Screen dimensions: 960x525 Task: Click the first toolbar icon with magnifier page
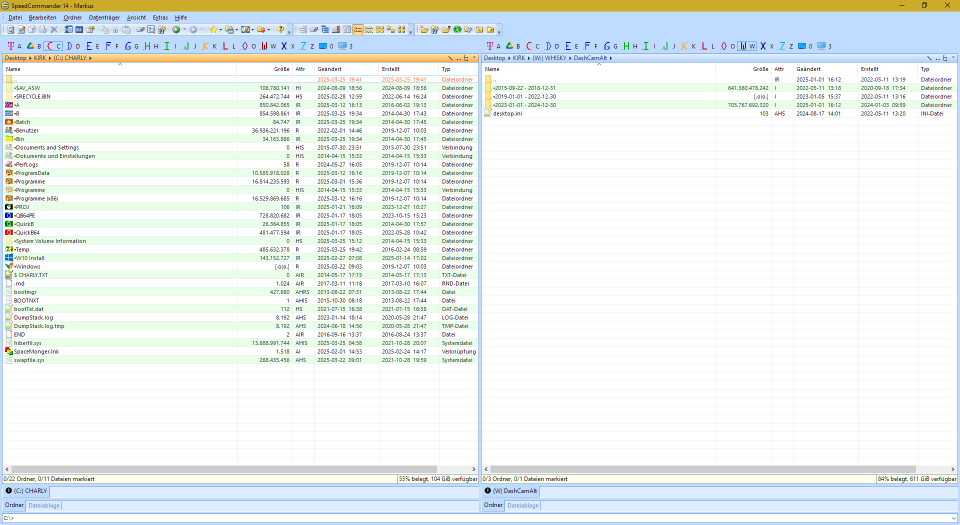click(10, 29)
